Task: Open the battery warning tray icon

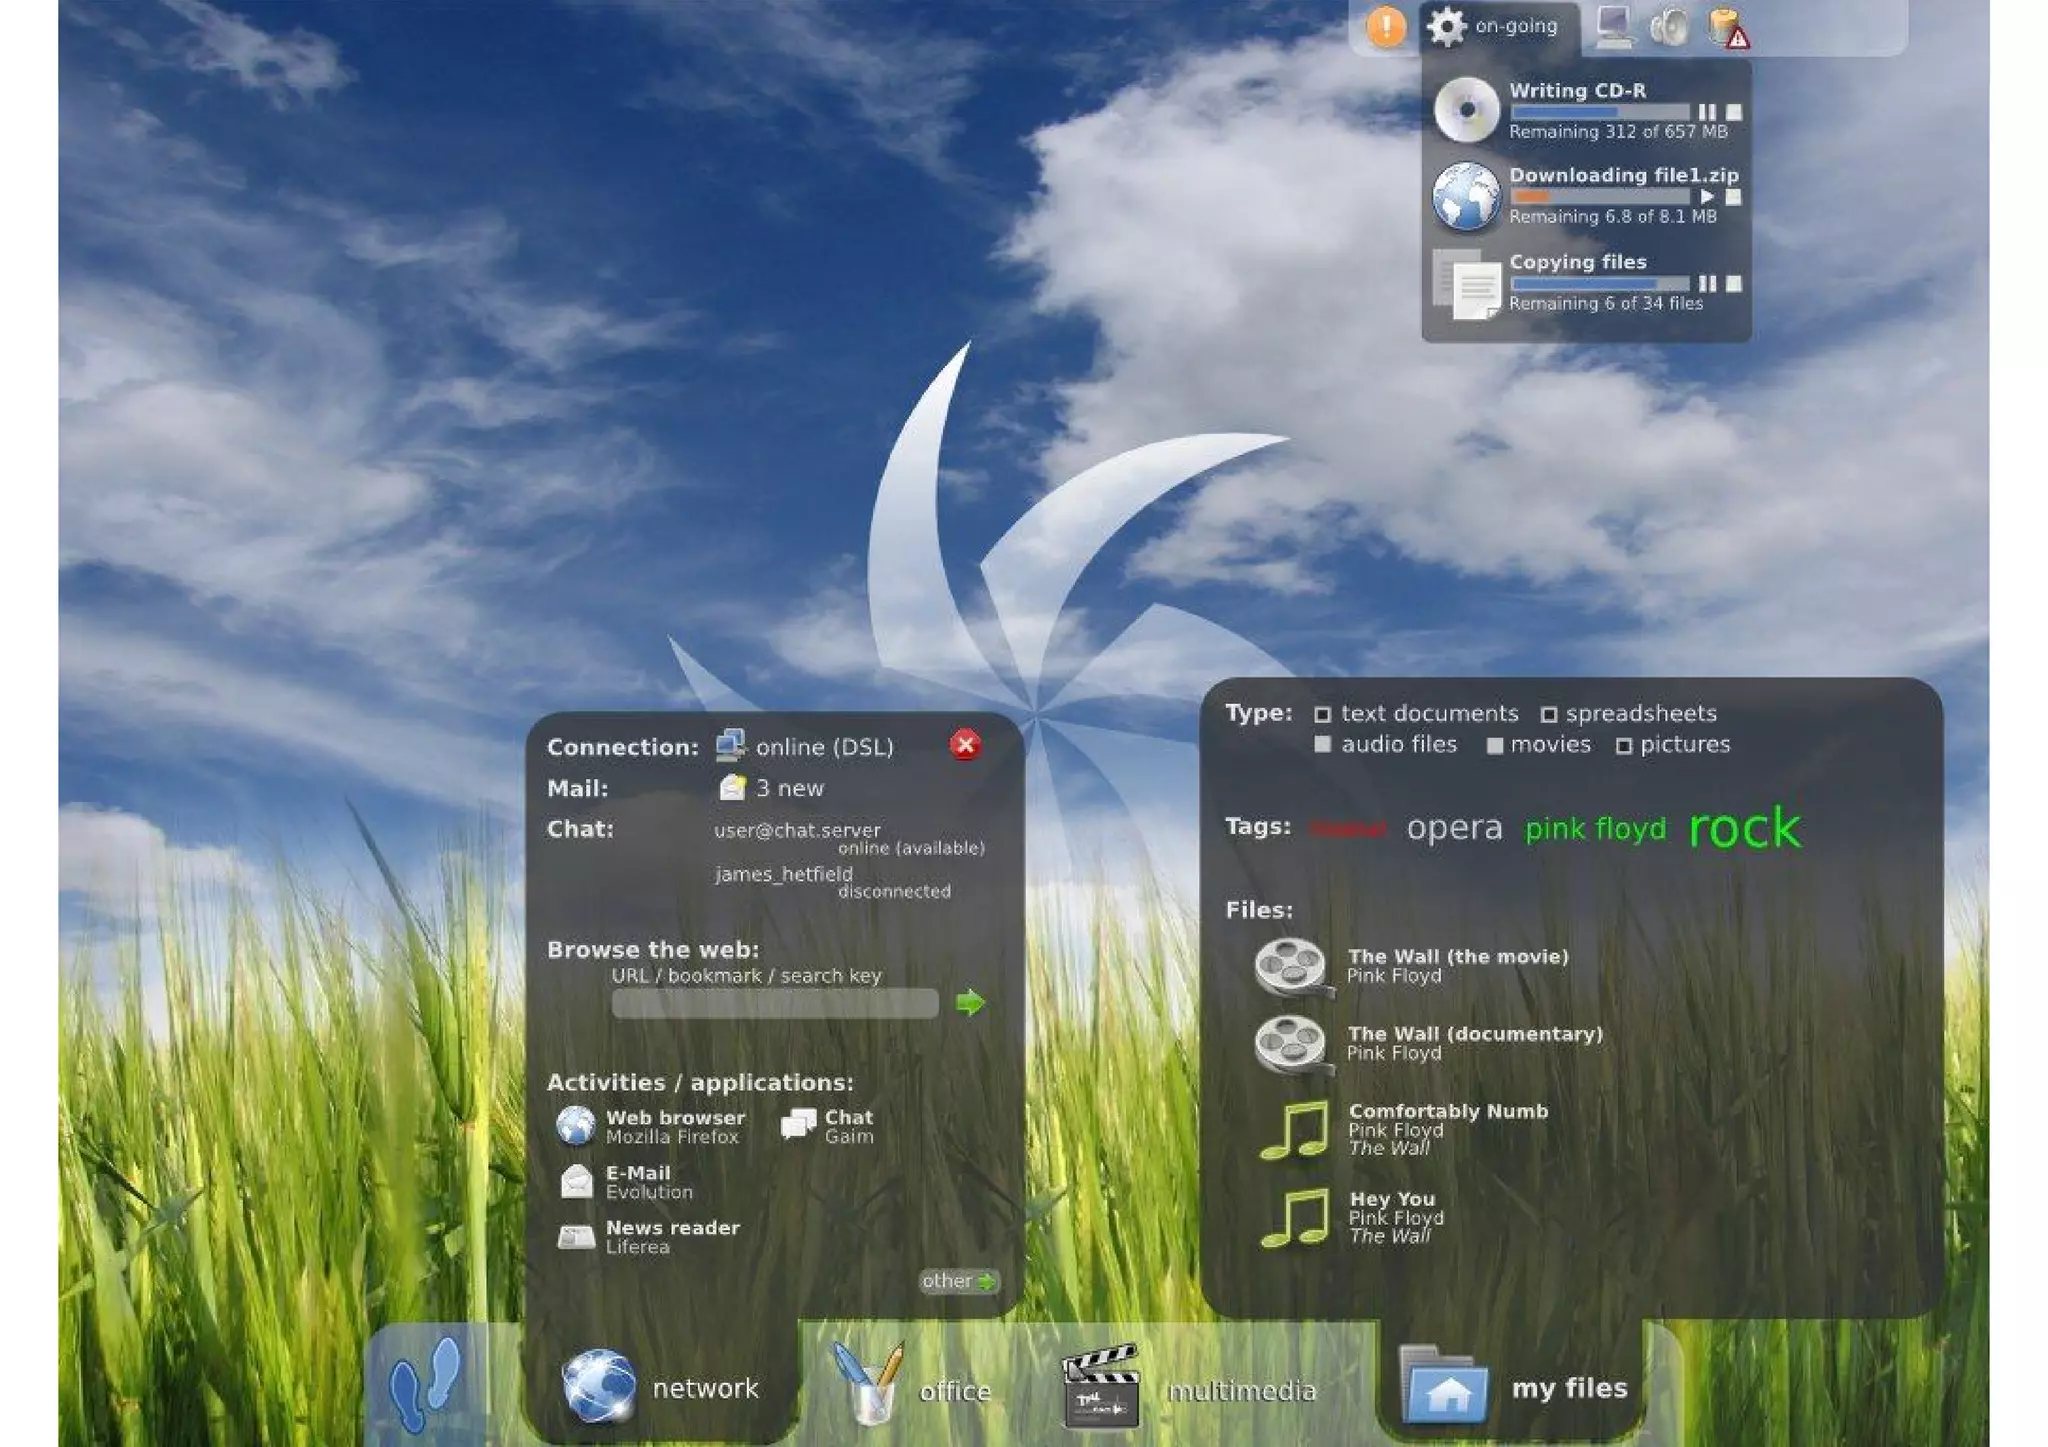Action: click(x=1727, y=27)
